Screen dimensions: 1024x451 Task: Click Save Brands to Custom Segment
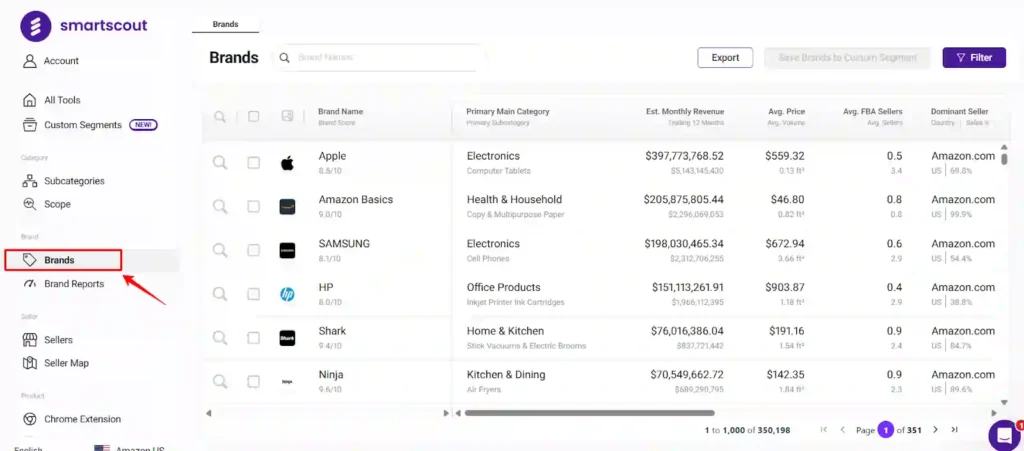pyautogui.click(x=848, y=57)
